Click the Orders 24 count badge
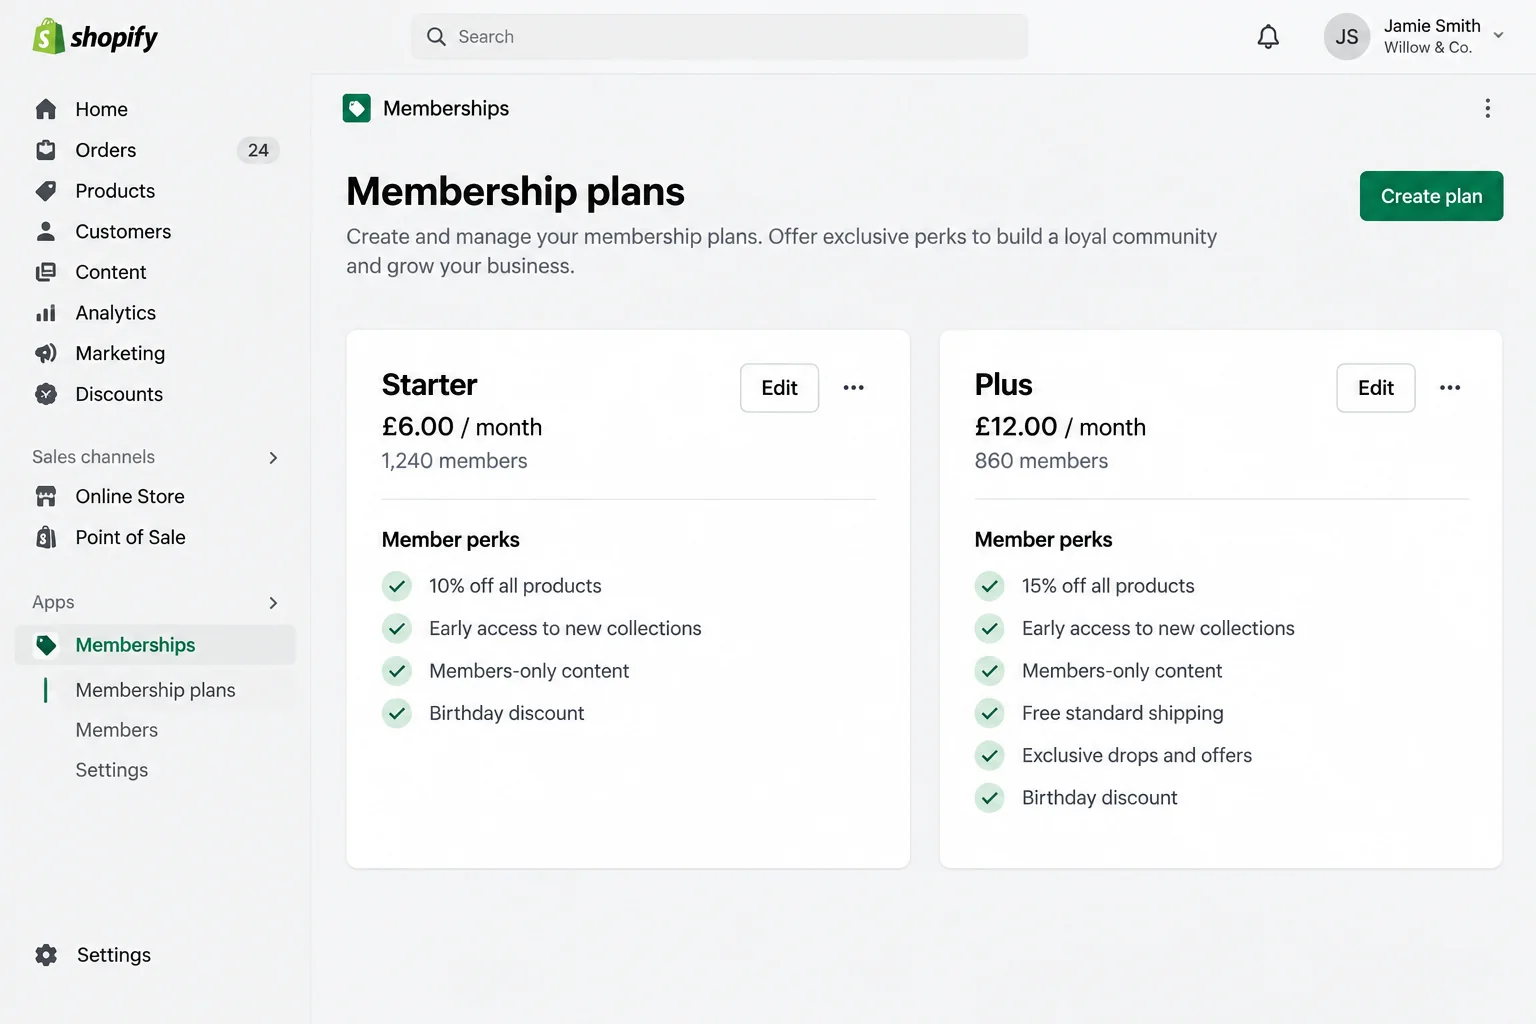Viewport: 1536px width, 1024px height. pyautogui.click(x=258, y=150)
